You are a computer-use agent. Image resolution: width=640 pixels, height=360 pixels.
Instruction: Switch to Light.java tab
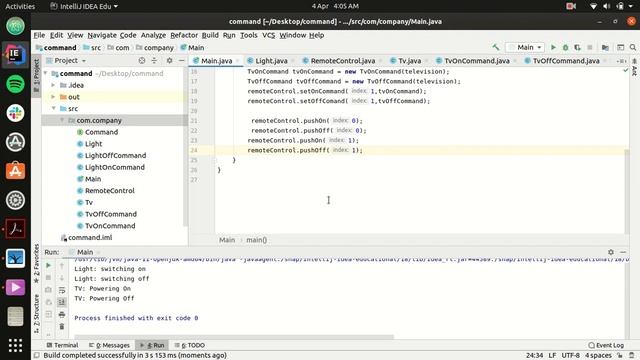(271, 61)
